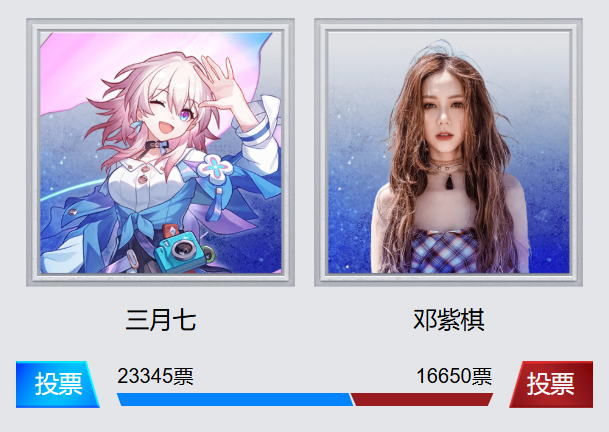Select the 16650票 vote count text

coord(454,376)
